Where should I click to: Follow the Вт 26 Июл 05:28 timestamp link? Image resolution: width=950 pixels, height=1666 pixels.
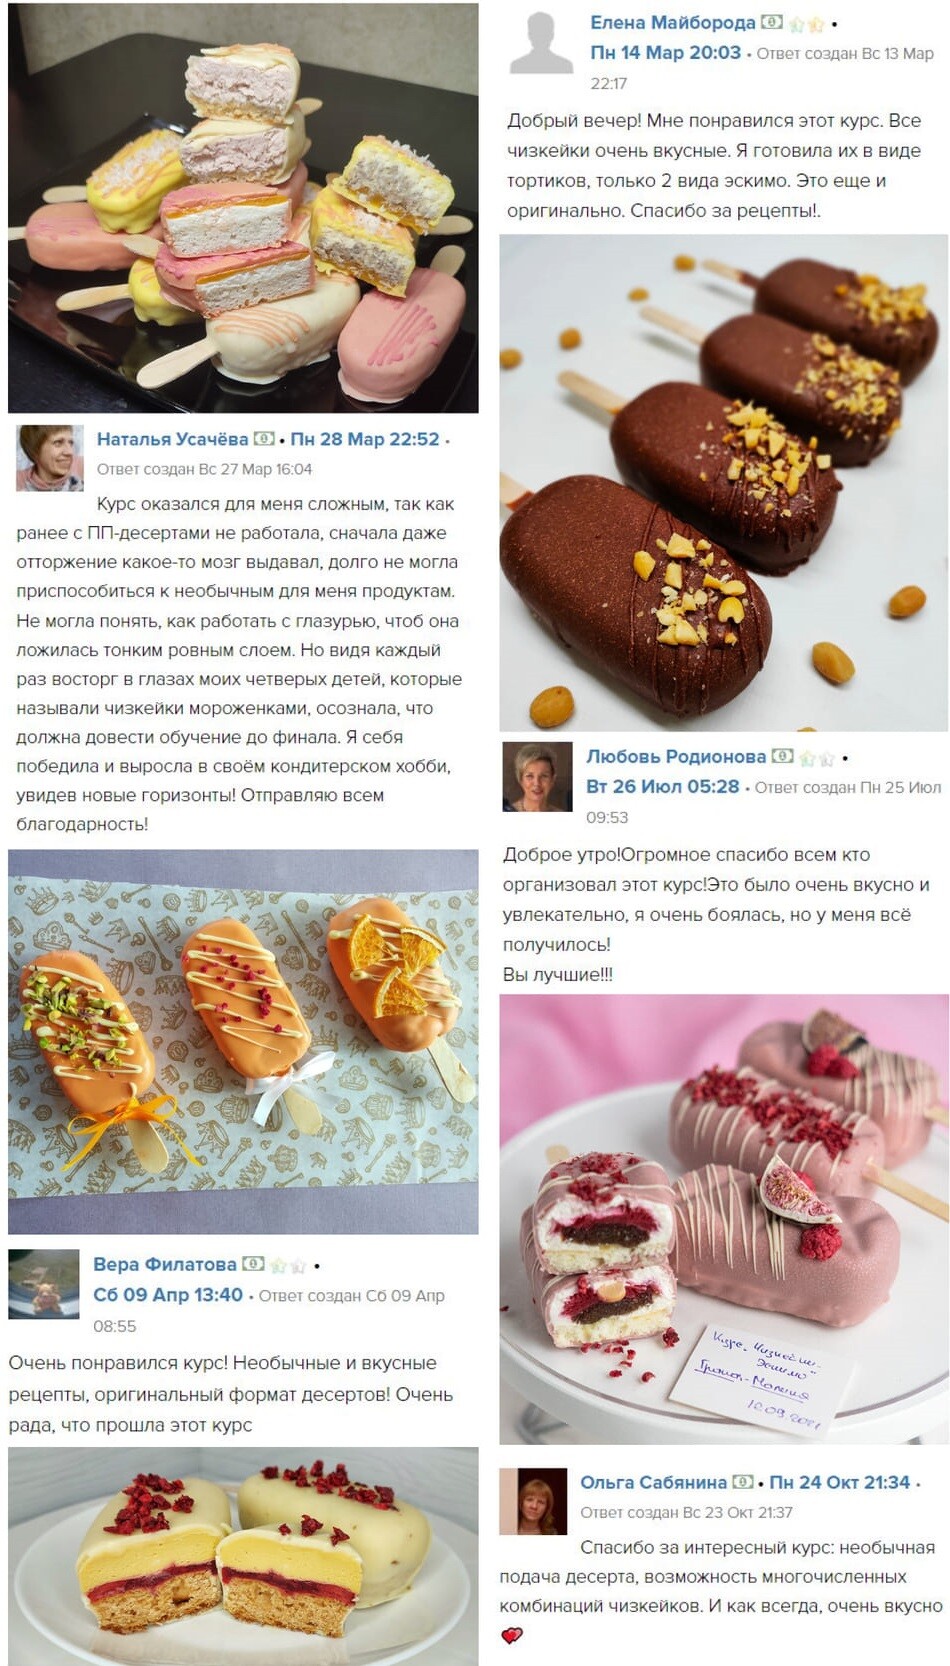pos(663,786)
